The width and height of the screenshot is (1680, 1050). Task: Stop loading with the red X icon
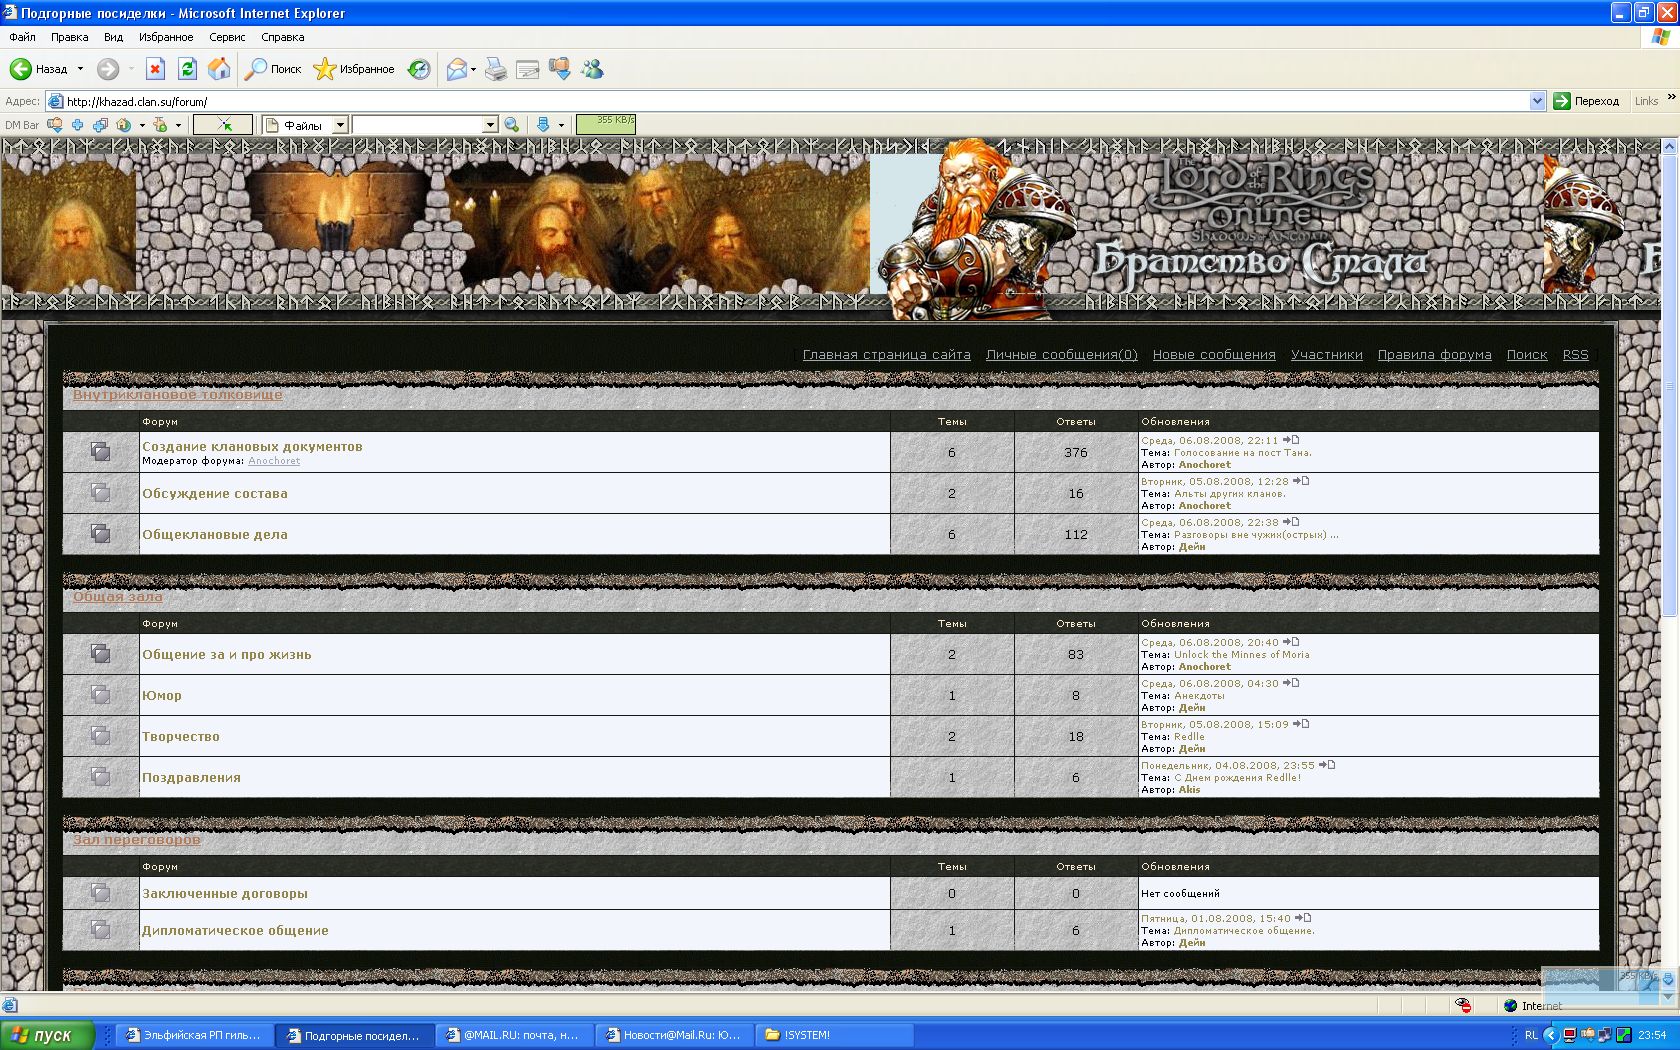click(x=155, y=69)
